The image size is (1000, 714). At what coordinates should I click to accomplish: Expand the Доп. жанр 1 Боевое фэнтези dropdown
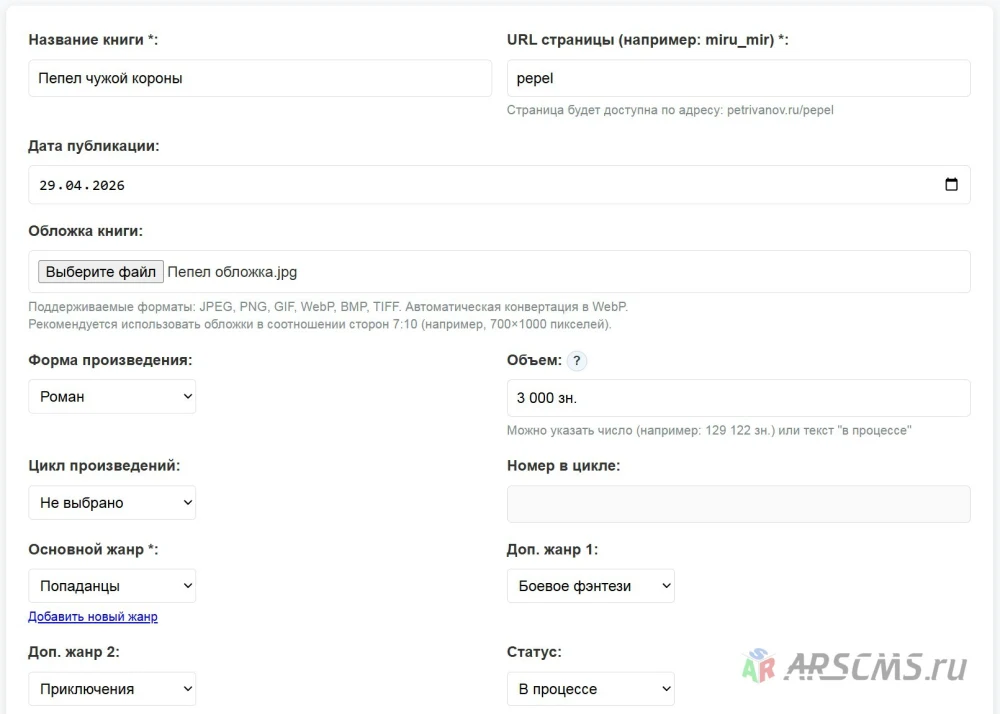click(x=591, y=586)
